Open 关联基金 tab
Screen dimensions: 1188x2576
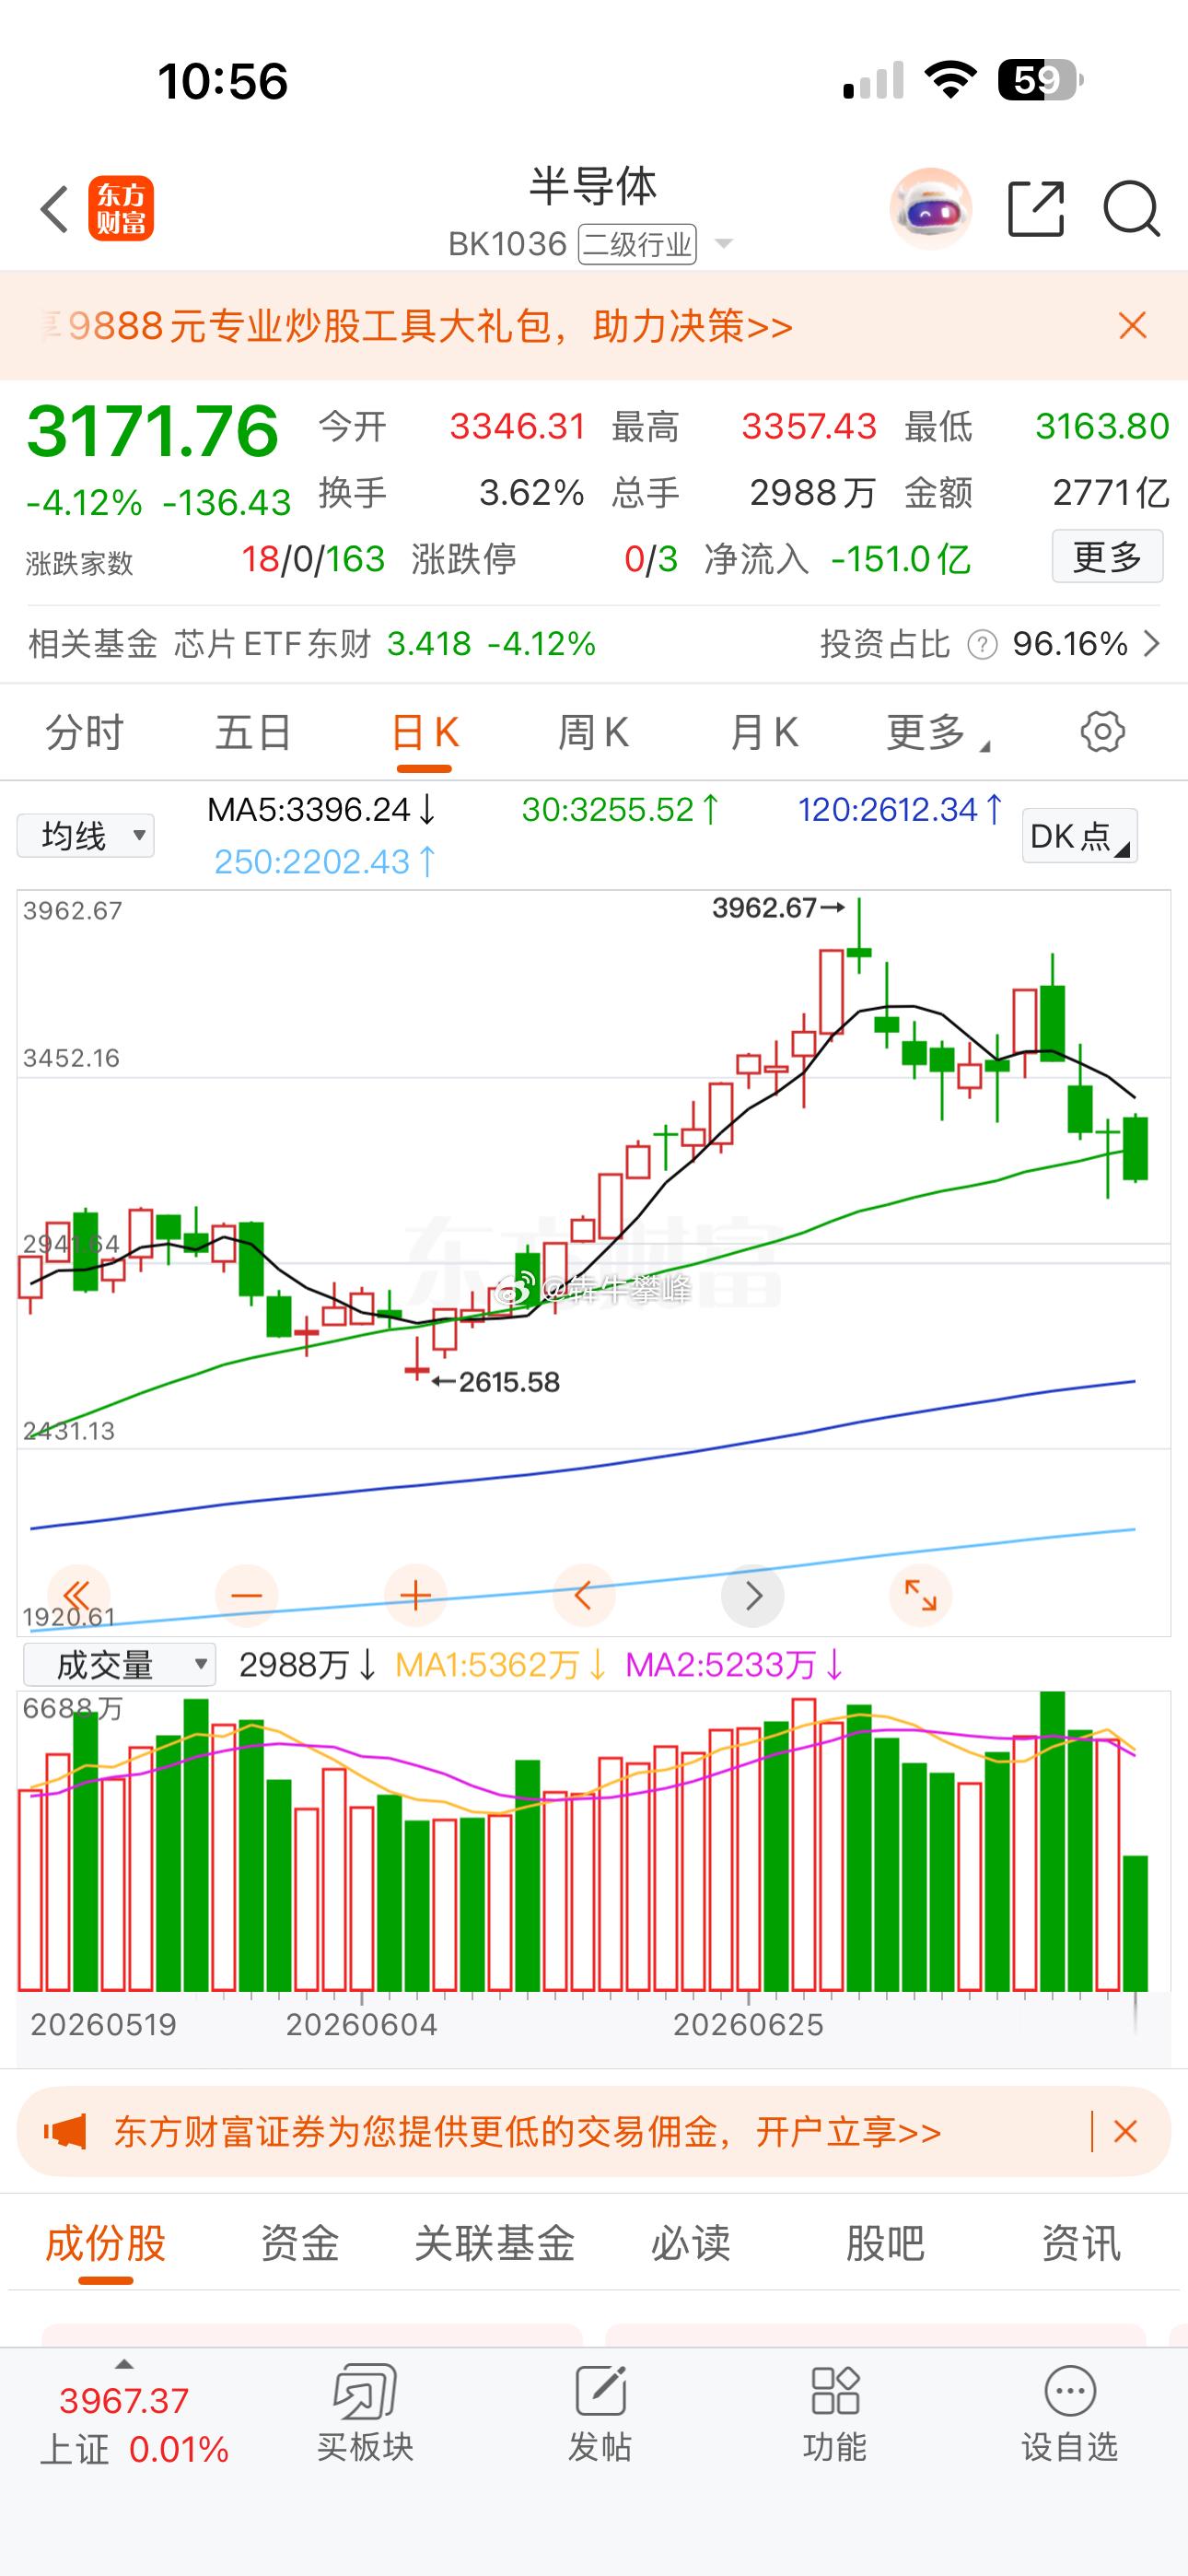[495, 2244]
